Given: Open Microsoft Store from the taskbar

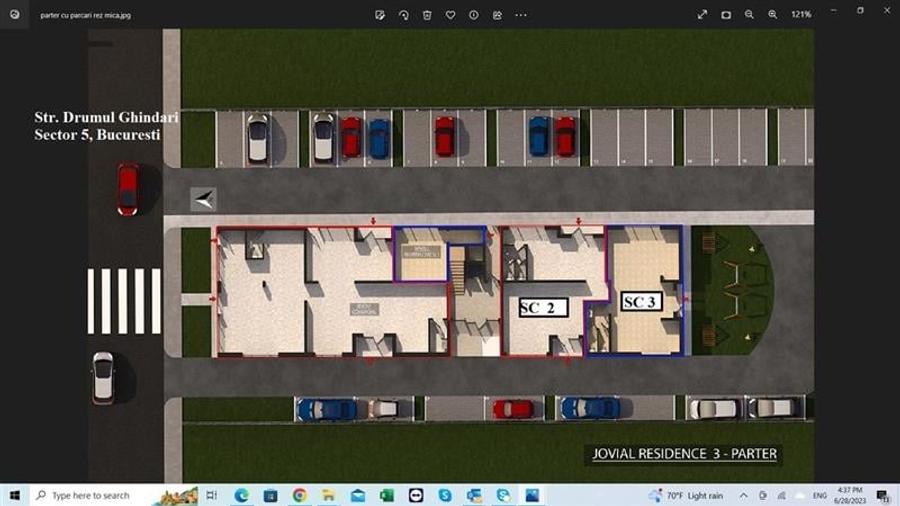Looking at the screenshot, I should click(x=270, y=495).
